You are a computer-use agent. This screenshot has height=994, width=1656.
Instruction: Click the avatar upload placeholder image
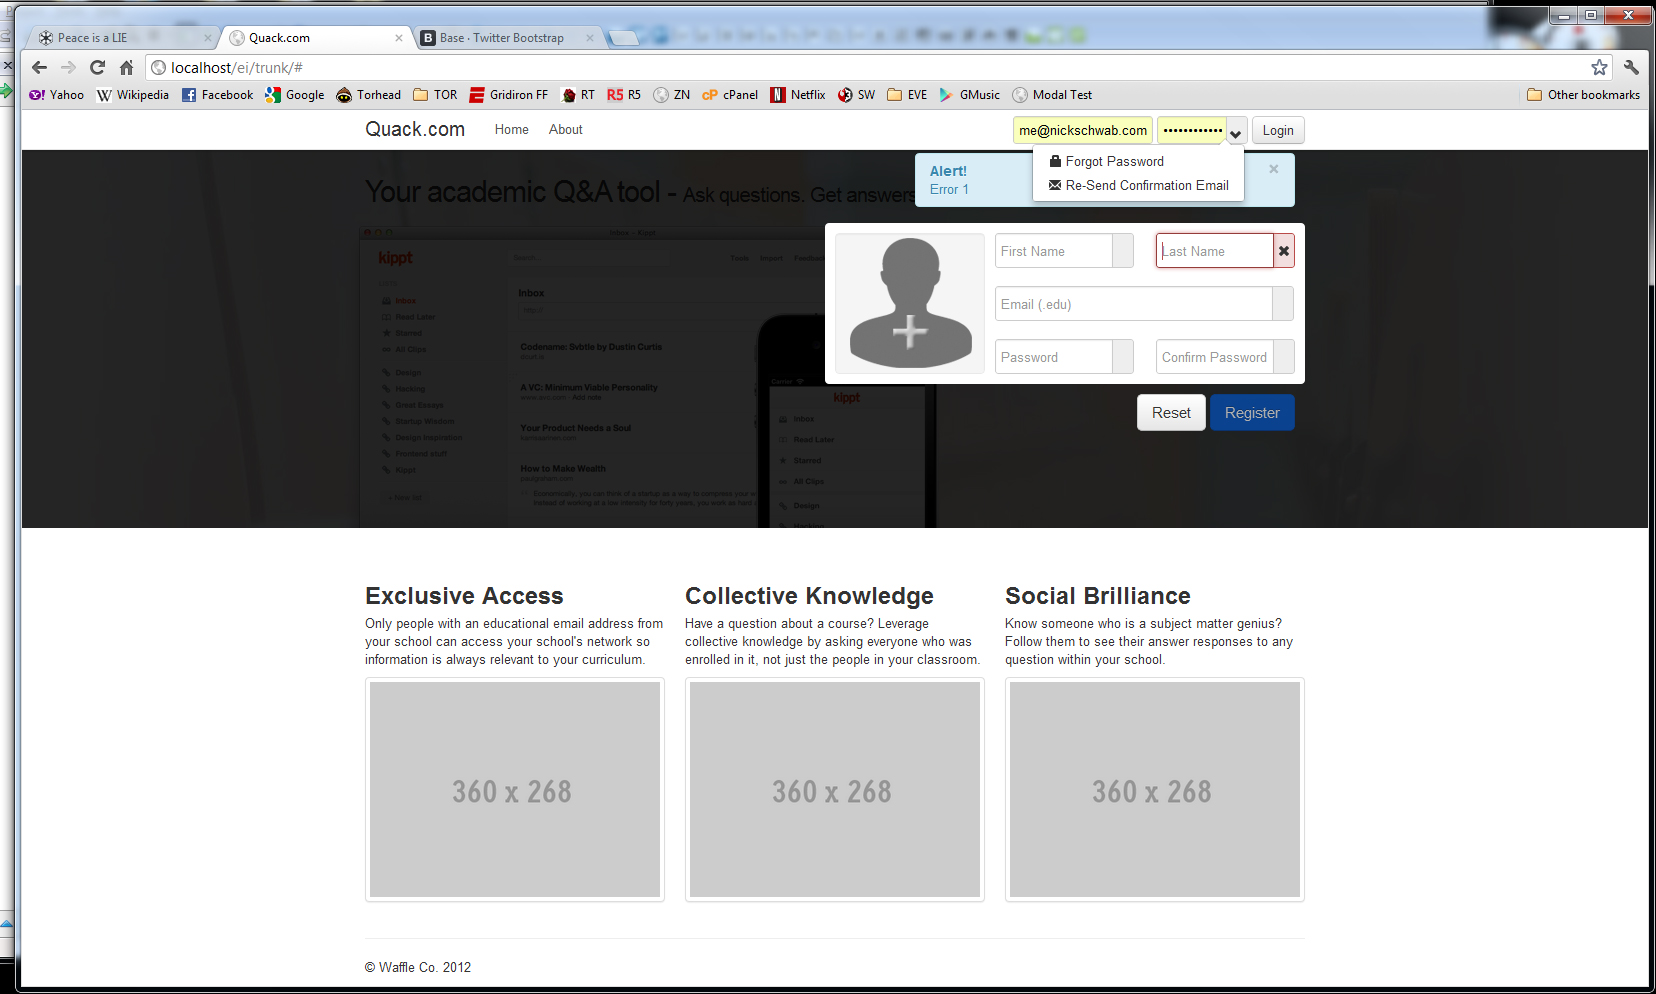910,304
